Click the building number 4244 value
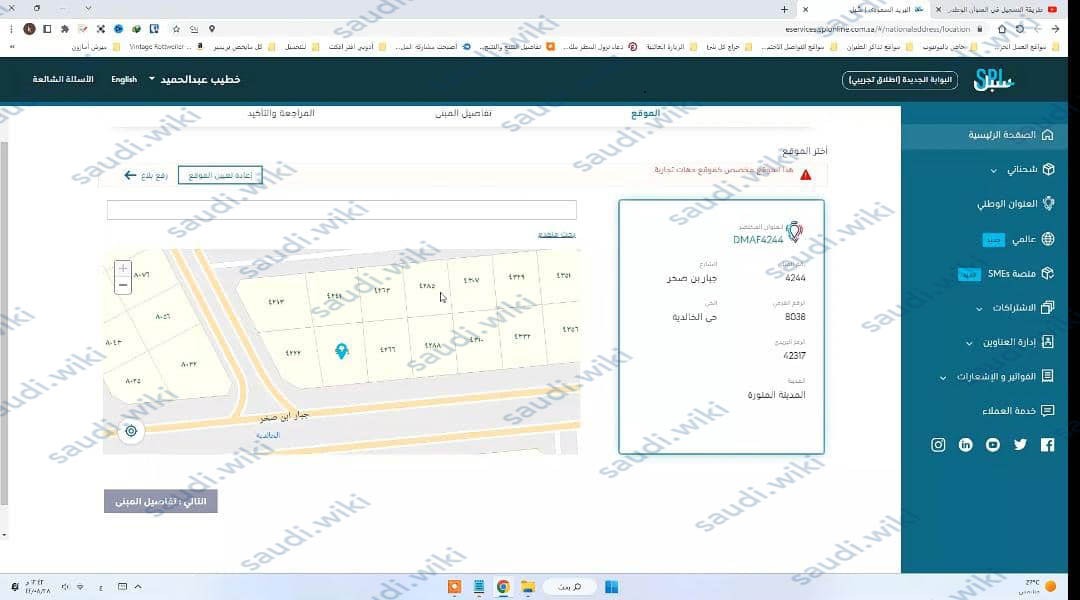 pos(795,278)
